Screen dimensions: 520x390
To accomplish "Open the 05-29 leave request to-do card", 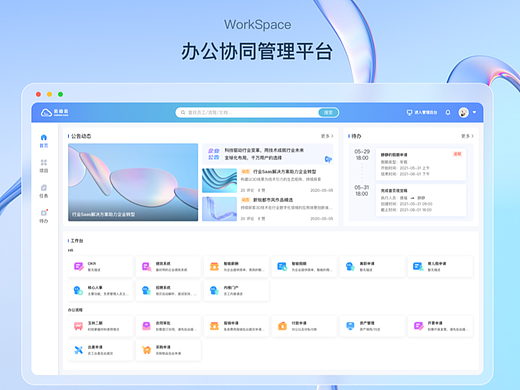I will point(421,164).
